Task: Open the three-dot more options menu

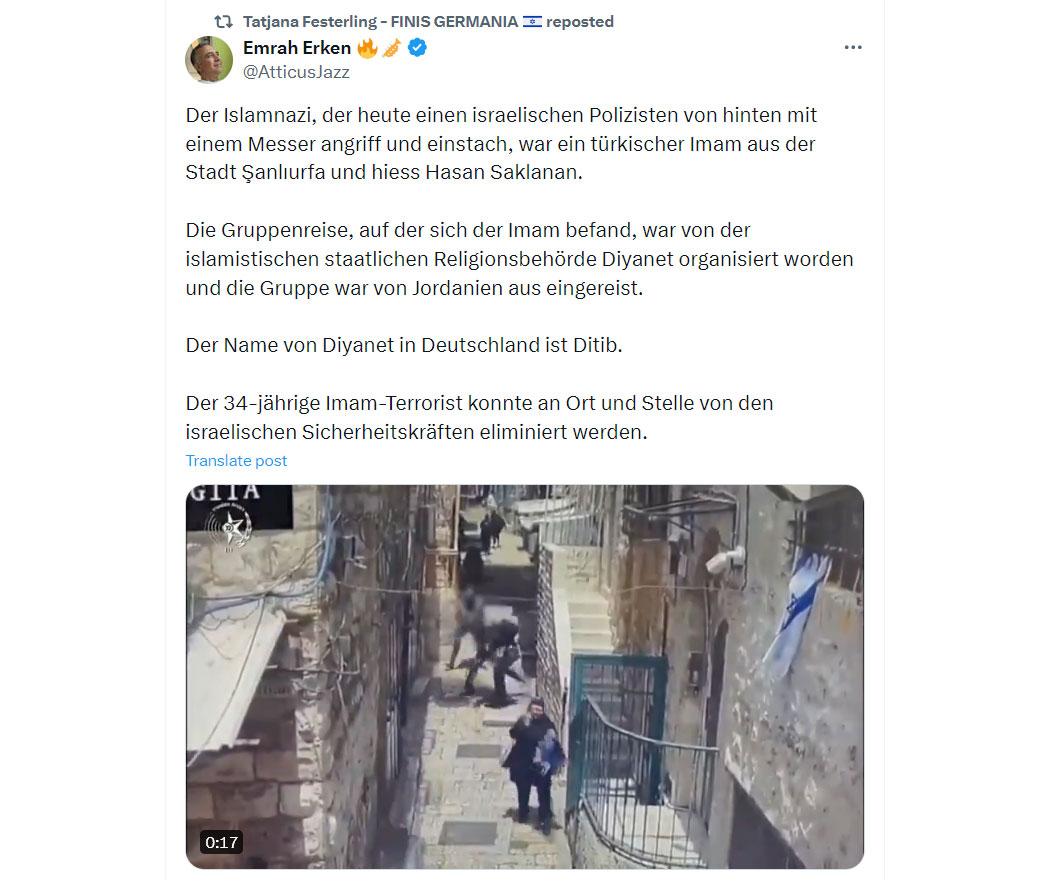Action: pyautogui.click(x=852, y=48)
